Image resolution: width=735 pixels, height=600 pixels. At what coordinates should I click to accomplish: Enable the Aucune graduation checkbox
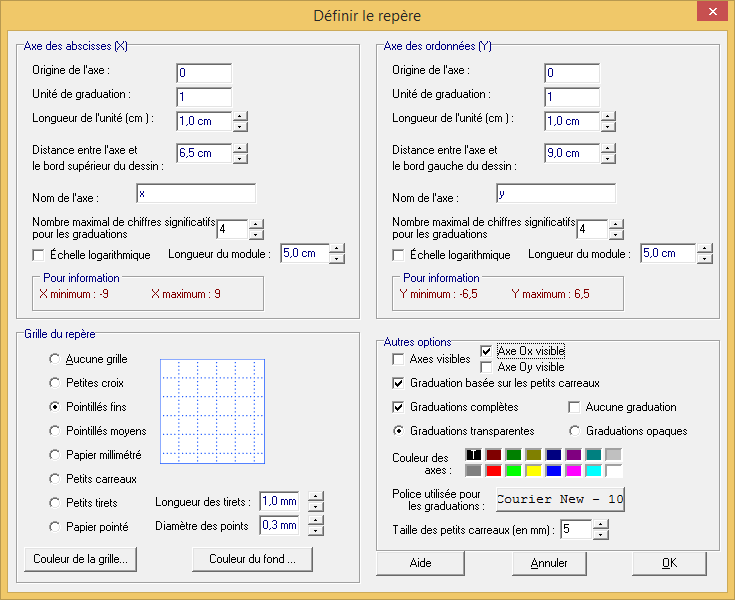point(575,407)
